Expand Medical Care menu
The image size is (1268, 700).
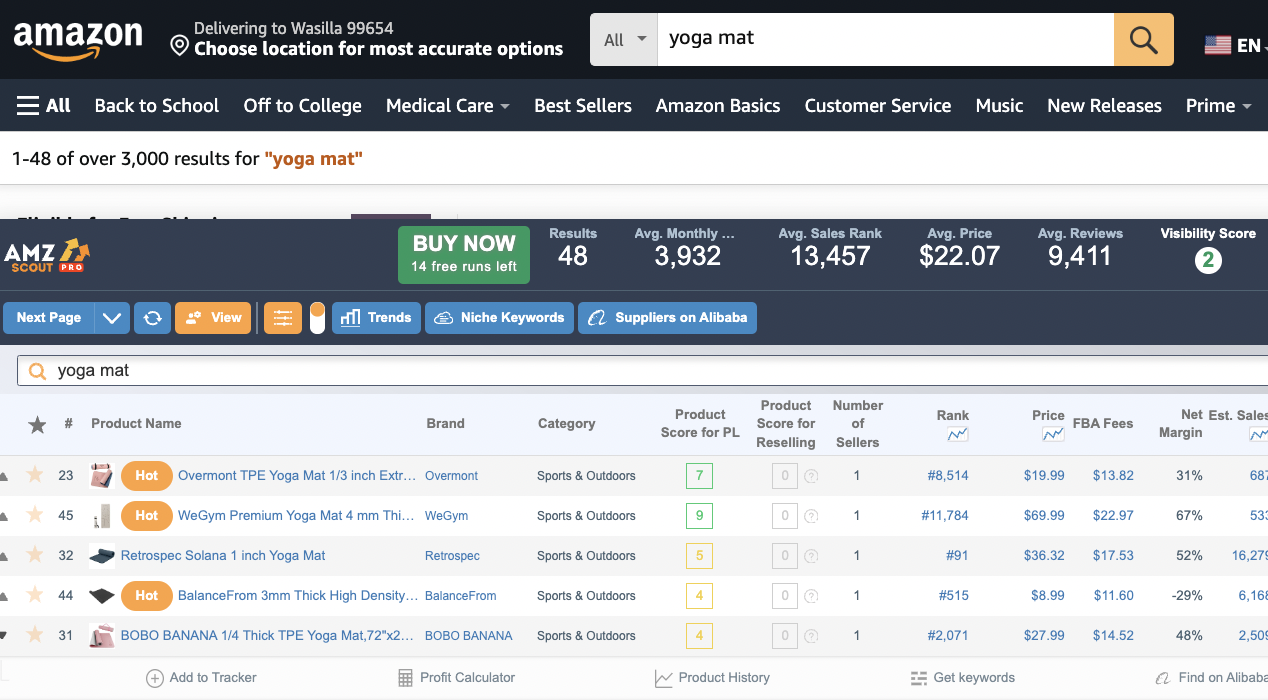(447, 105)
